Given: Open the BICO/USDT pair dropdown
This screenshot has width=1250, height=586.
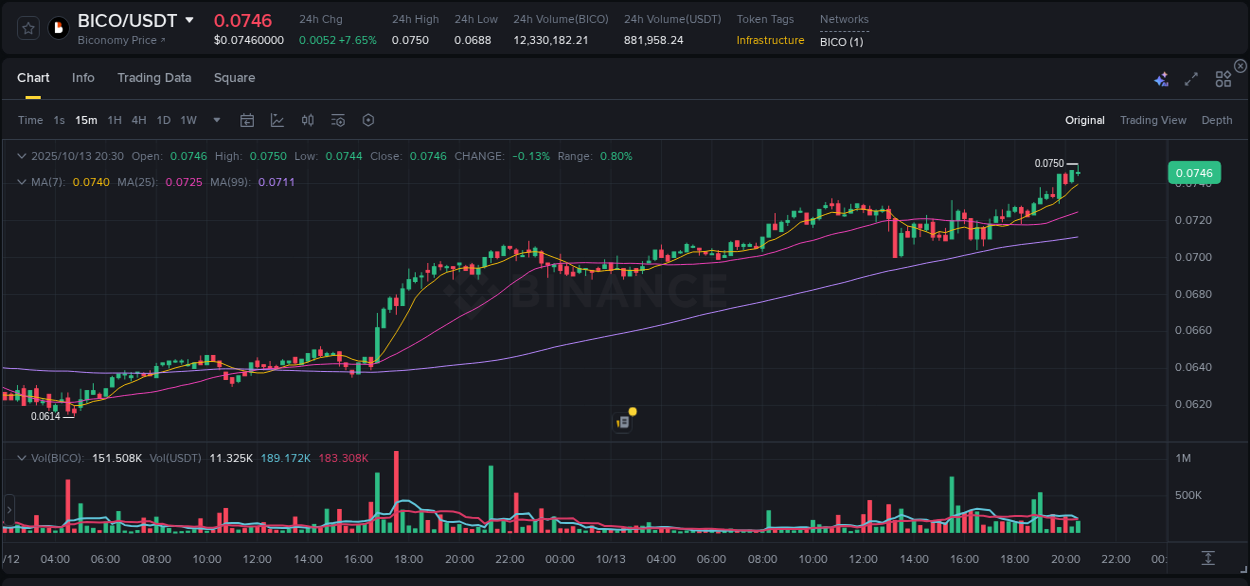Looking at the screenshot, I should click(189, 20).
